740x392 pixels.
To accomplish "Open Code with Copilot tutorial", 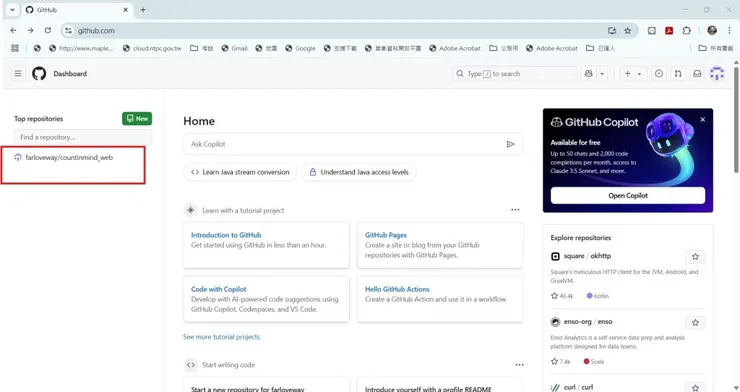I will pyautogui.click(x=219, y=289).
